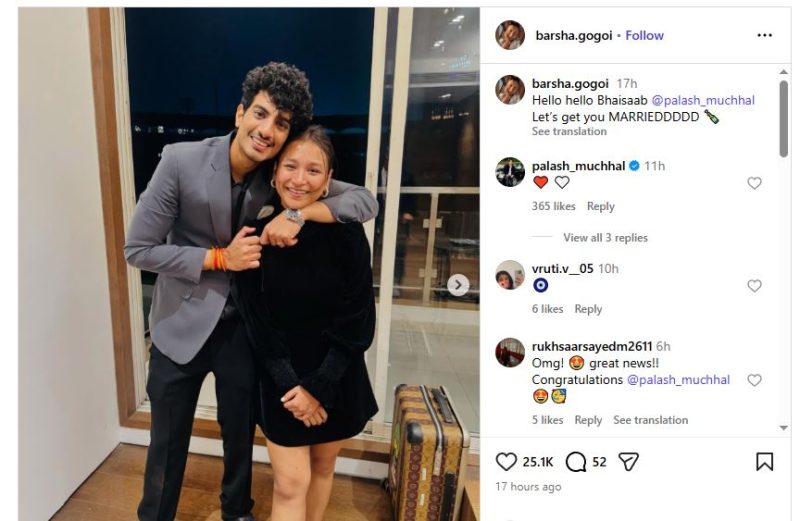Expand View all 3 replies
Screen dimensions: 800x521
click(x=604, y=238)
